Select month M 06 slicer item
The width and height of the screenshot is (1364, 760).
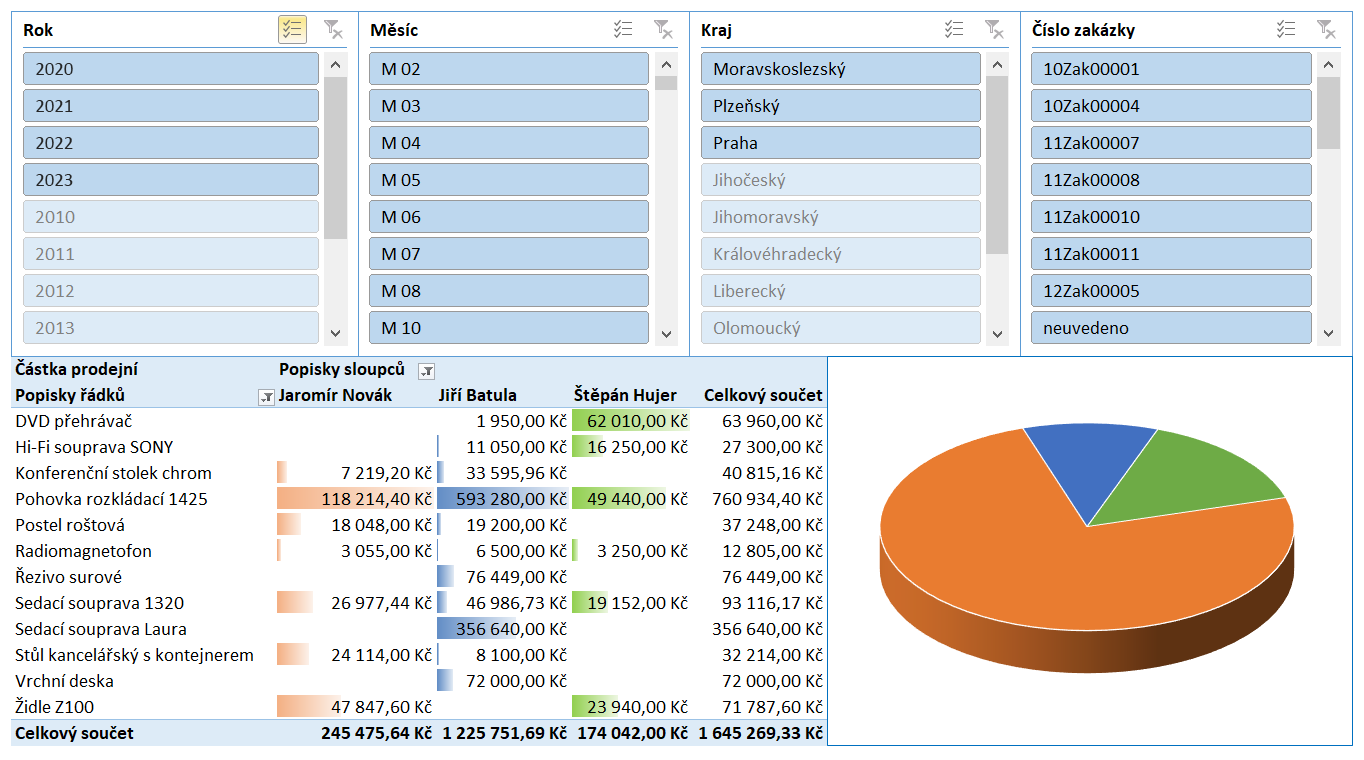(x=509, y=217)
